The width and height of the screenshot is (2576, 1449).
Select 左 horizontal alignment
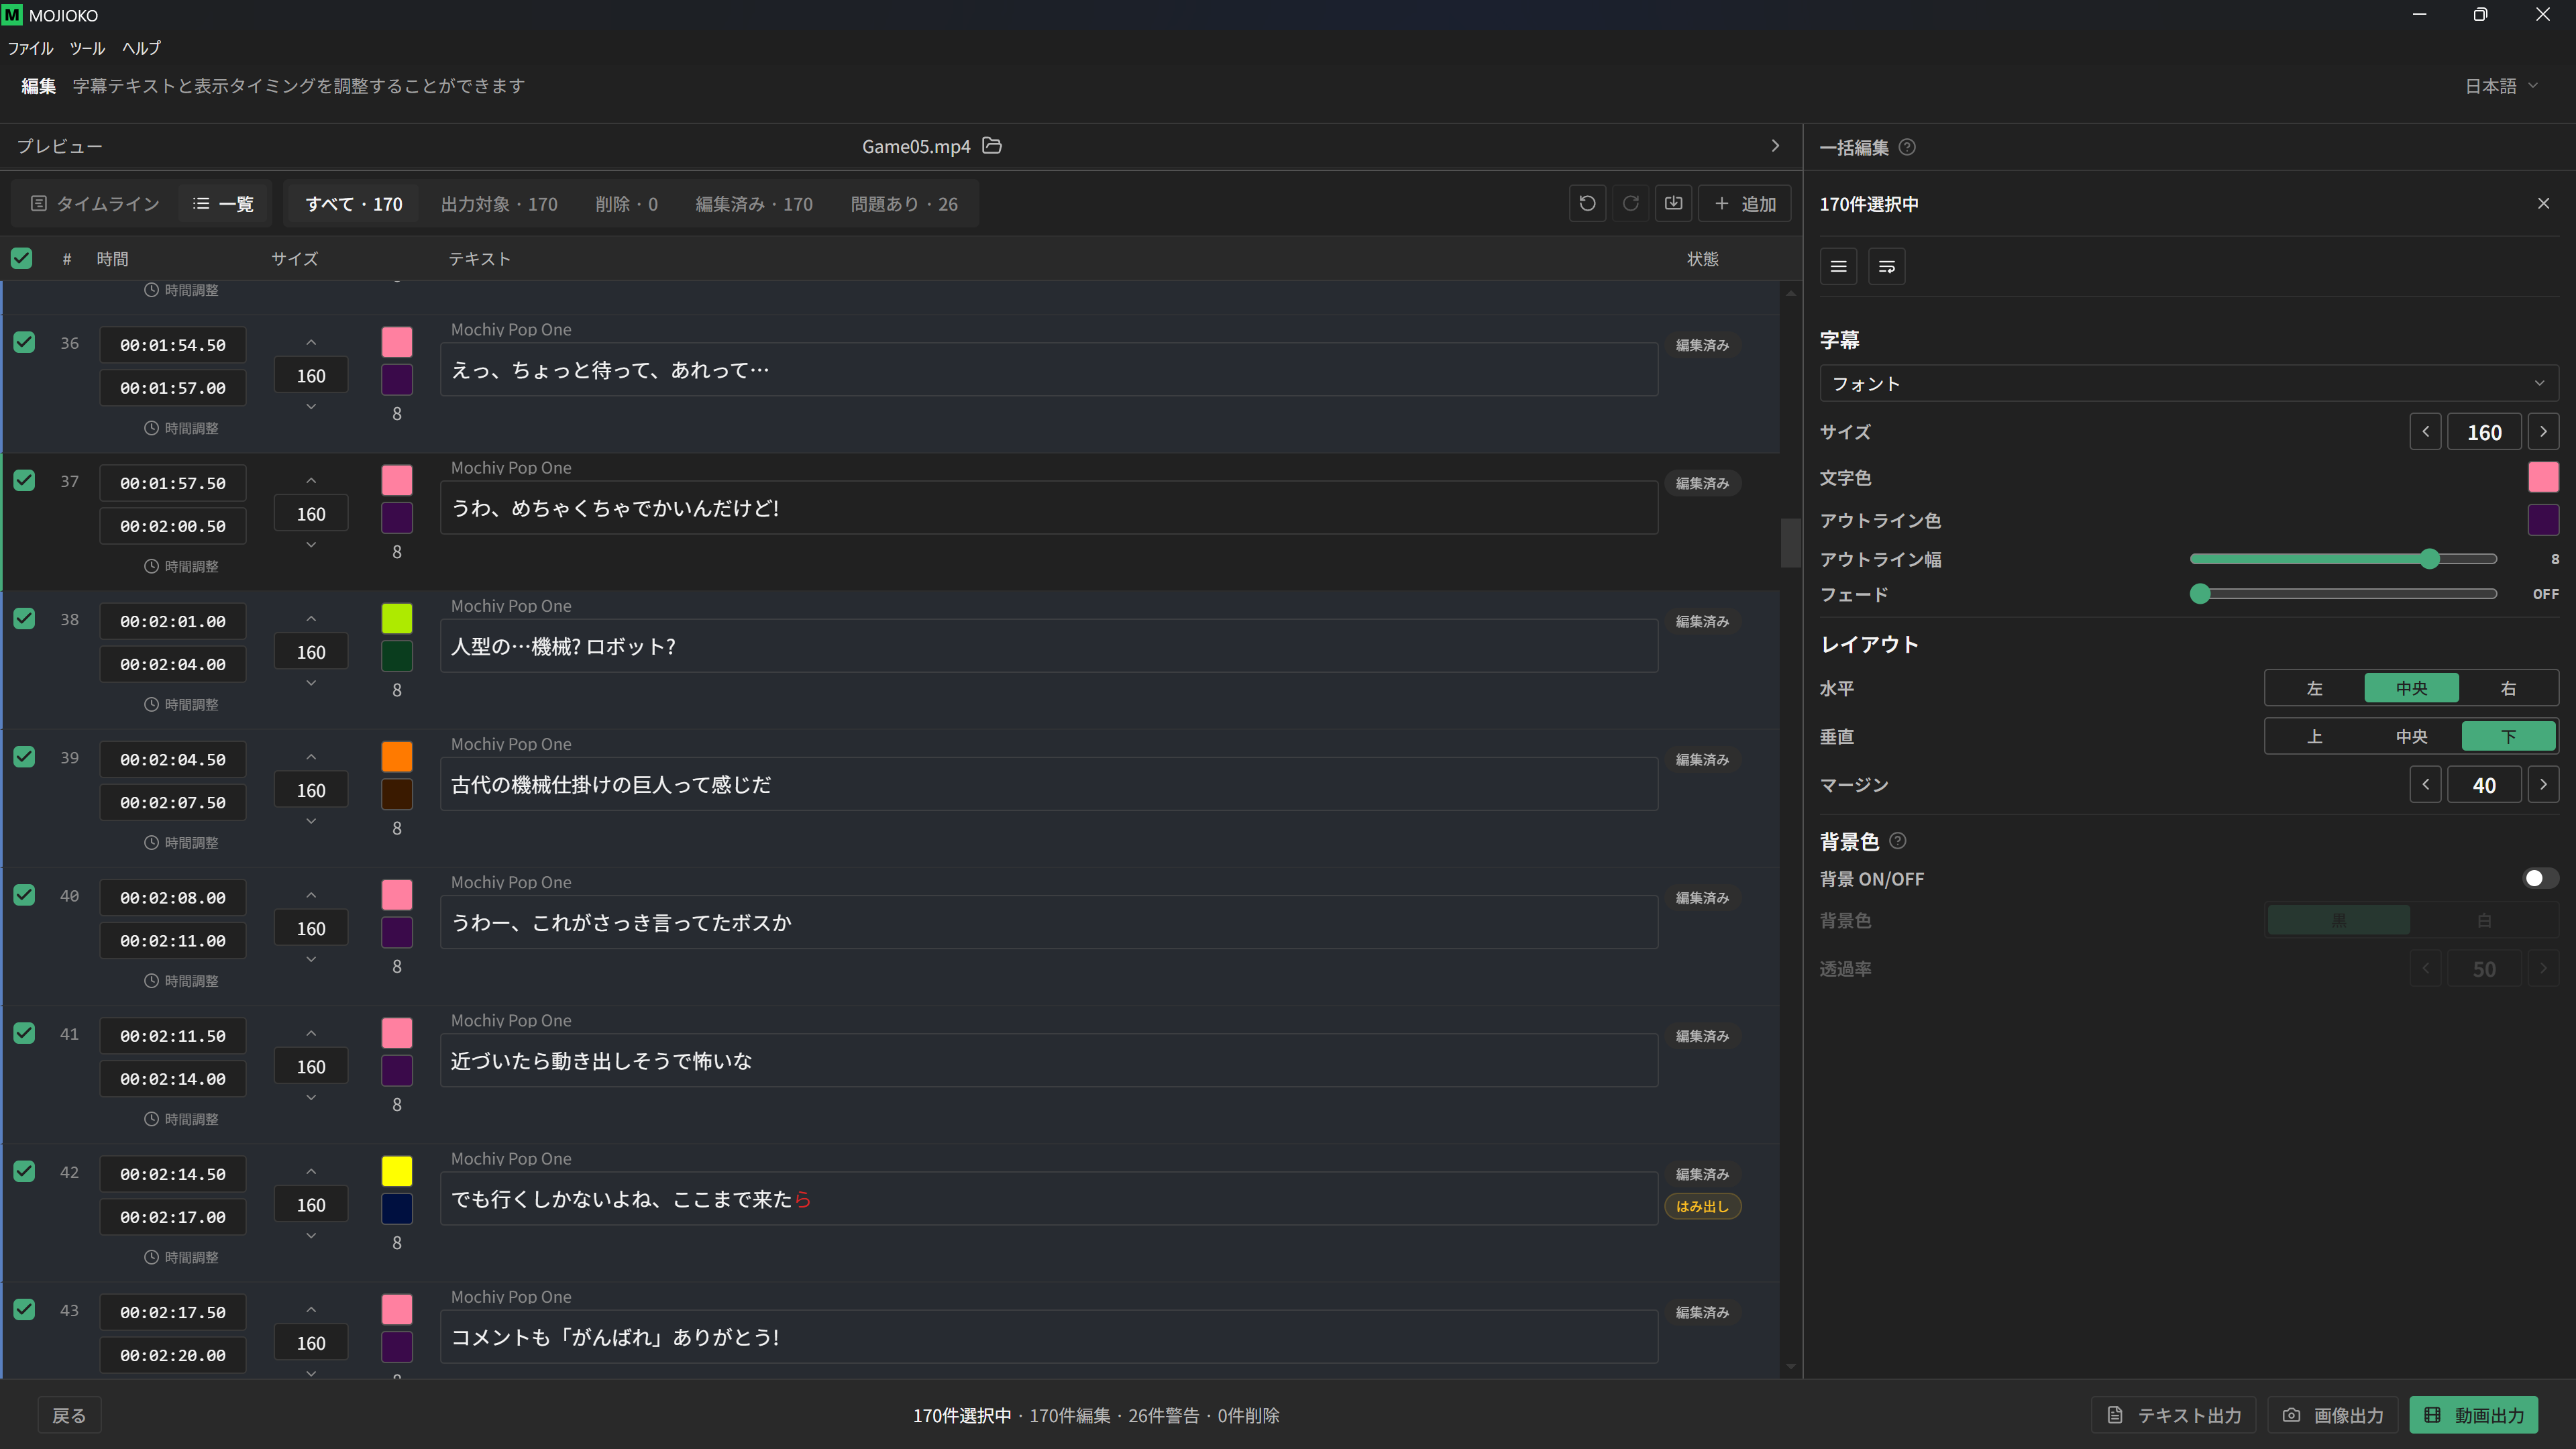click(x=2314, y=688)
